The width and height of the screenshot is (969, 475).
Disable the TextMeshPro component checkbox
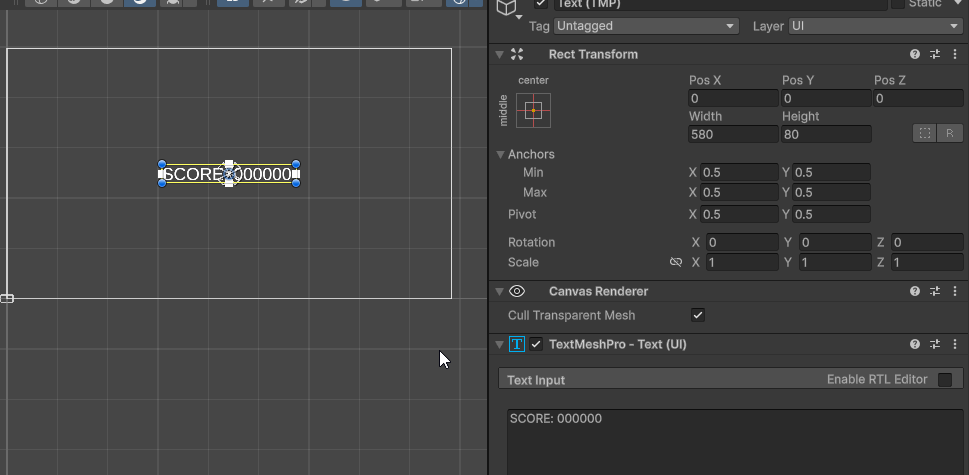coord(536,344)
